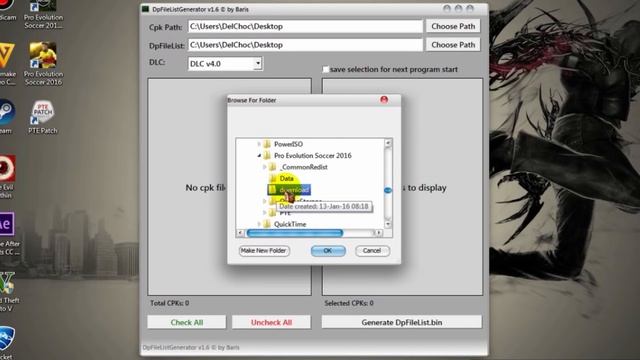Expand the PTE folder tree node
This screenshot has width=640, height=360.
click(264, 213)
